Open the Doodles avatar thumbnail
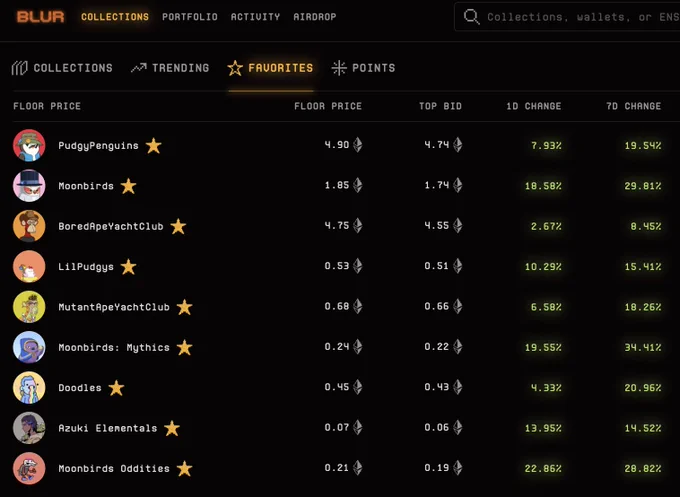The image size is (680, 497). (29, 387)
